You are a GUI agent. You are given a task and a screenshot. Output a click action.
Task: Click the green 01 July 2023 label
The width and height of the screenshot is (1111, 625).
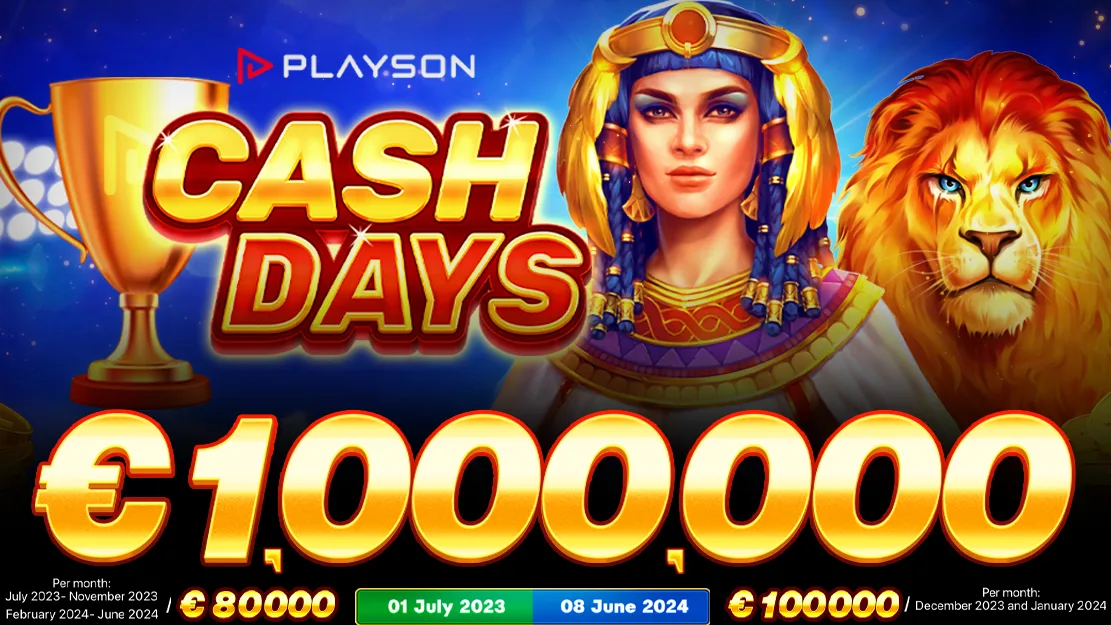(x=446, y=607)
